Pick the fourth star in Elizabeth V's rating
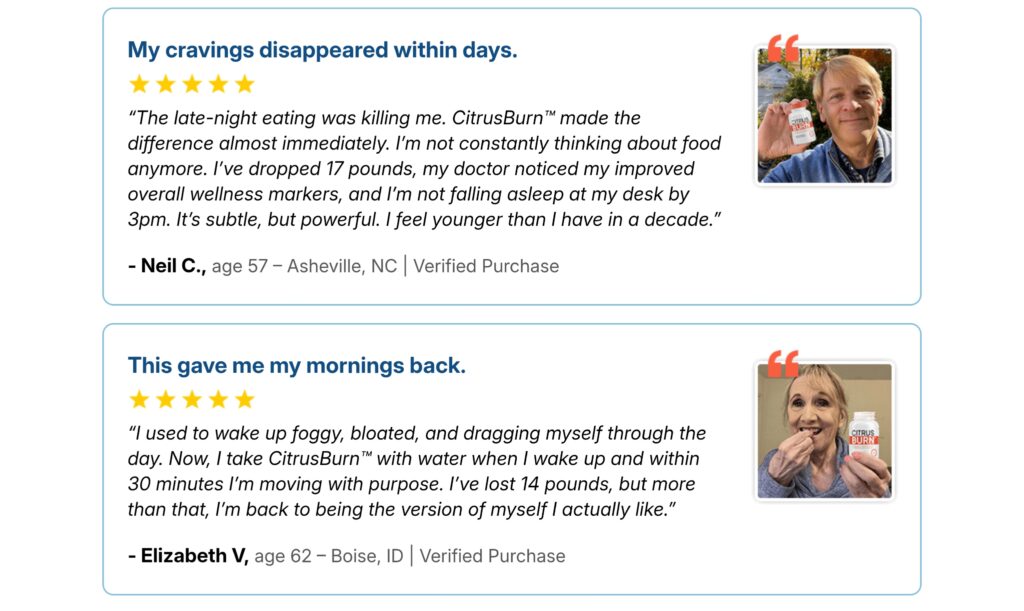Screen dimensions: 1024x611 click(219, 400)
